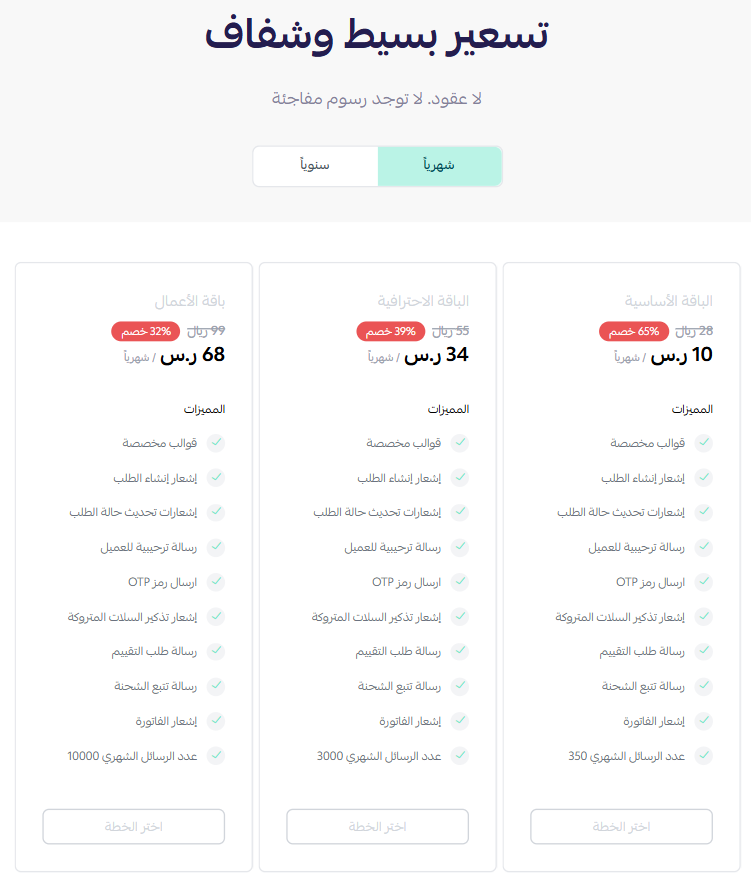Click check icon beside إشعار الفاتورة in business plan

(x=216, y=721)
